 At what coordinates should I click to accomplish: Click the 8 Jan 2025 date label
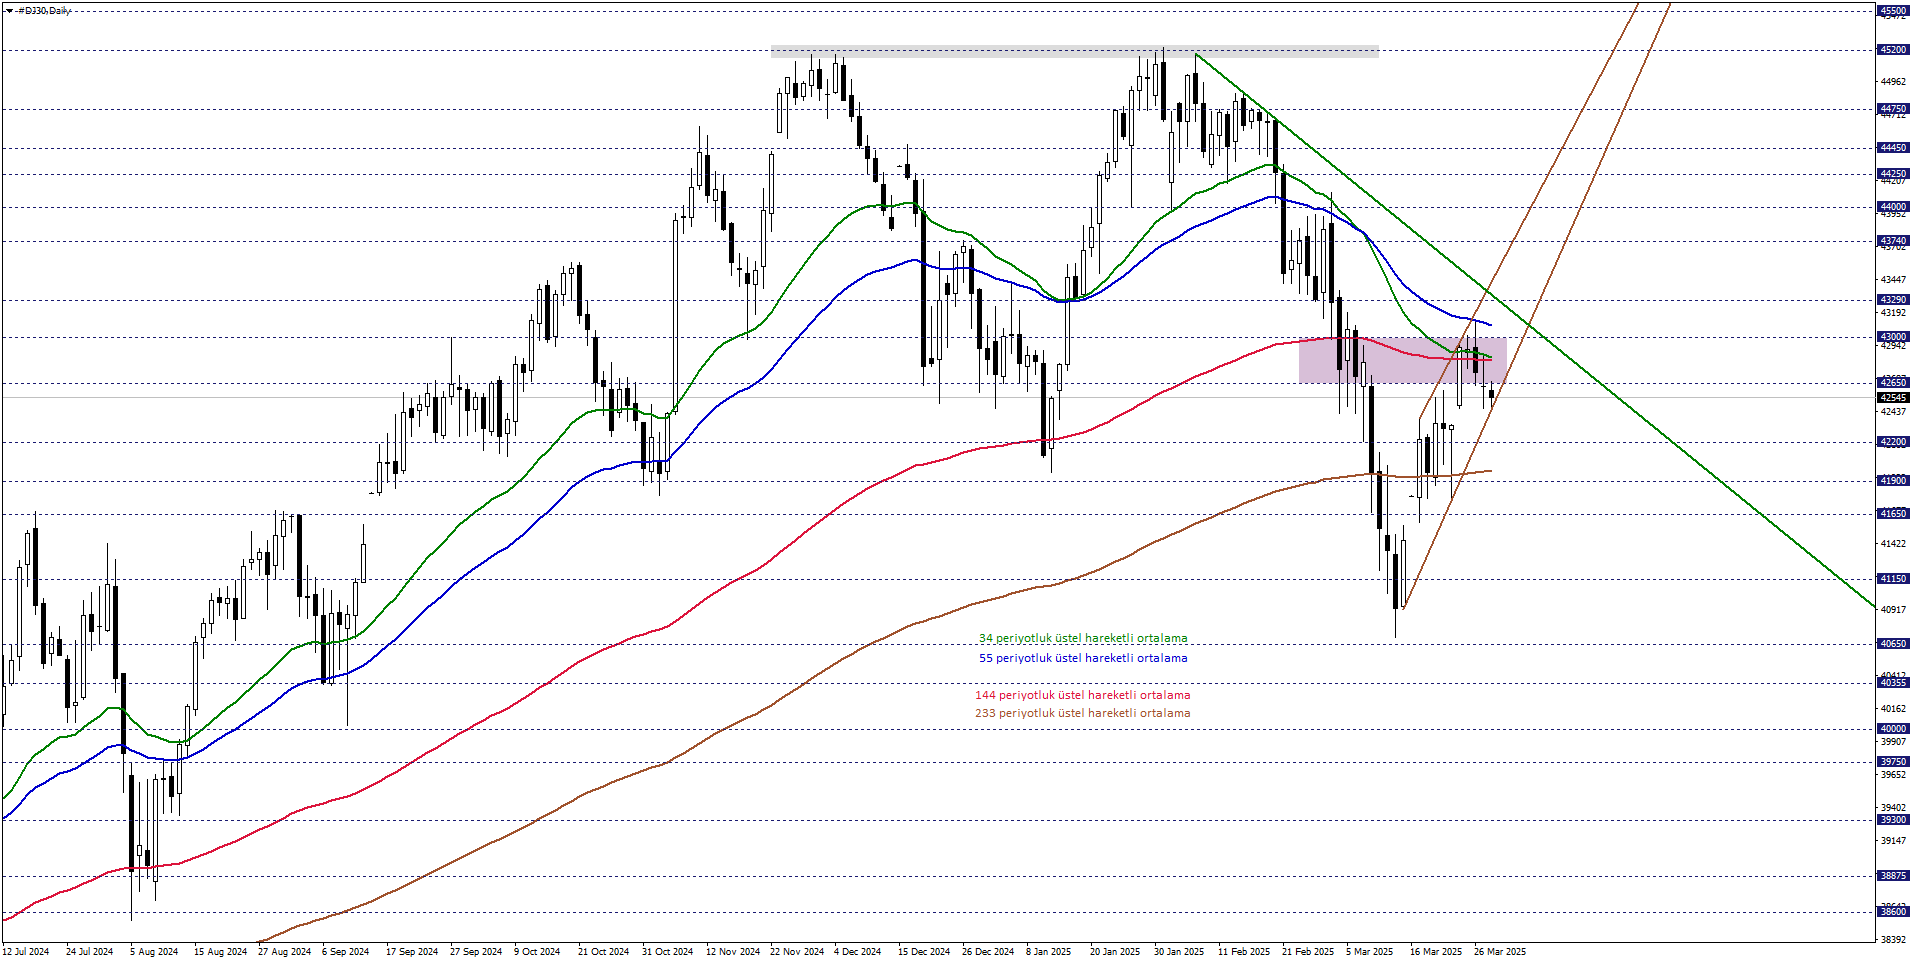coord(1048,952)
